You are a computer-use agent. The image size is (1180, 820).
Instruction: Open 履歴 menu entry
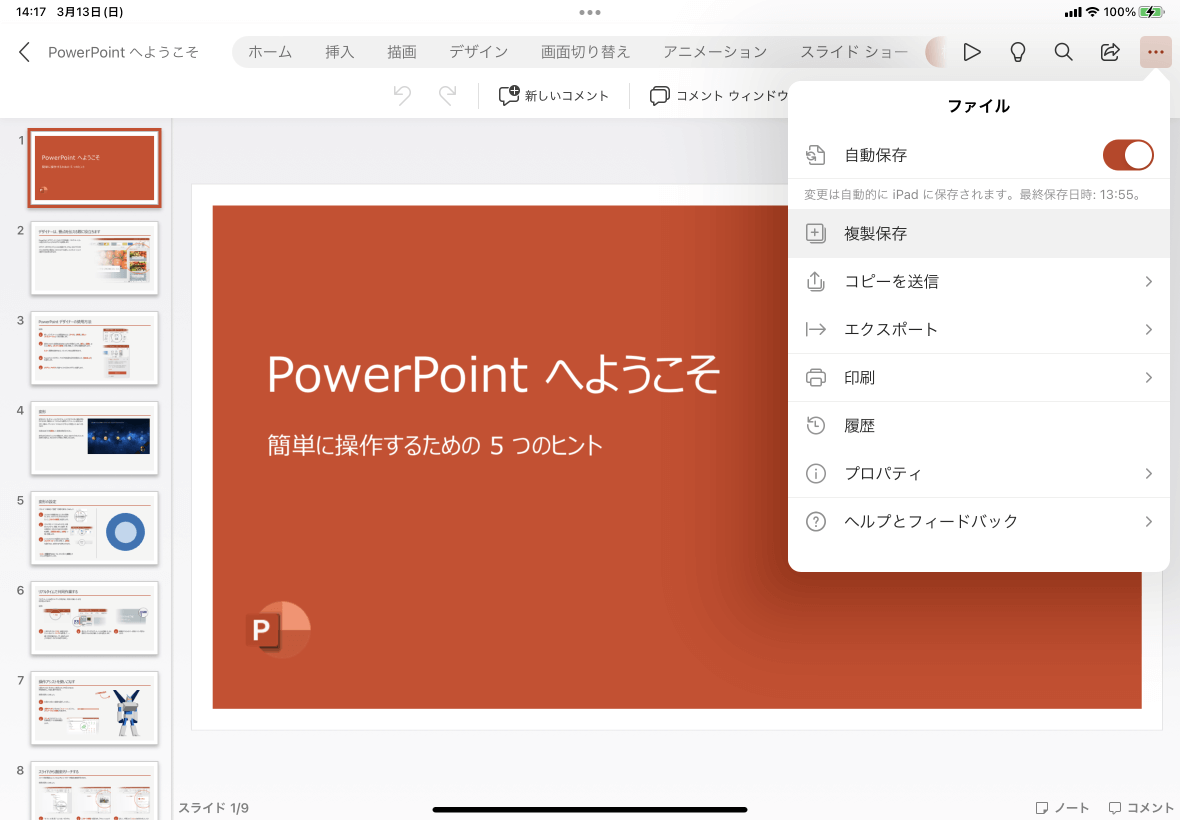(x=978, y=426)
